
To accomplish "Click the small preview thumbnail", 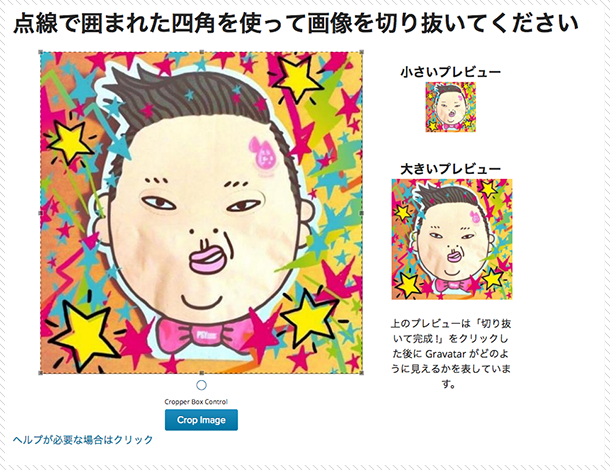I will (x=450, y=107).
